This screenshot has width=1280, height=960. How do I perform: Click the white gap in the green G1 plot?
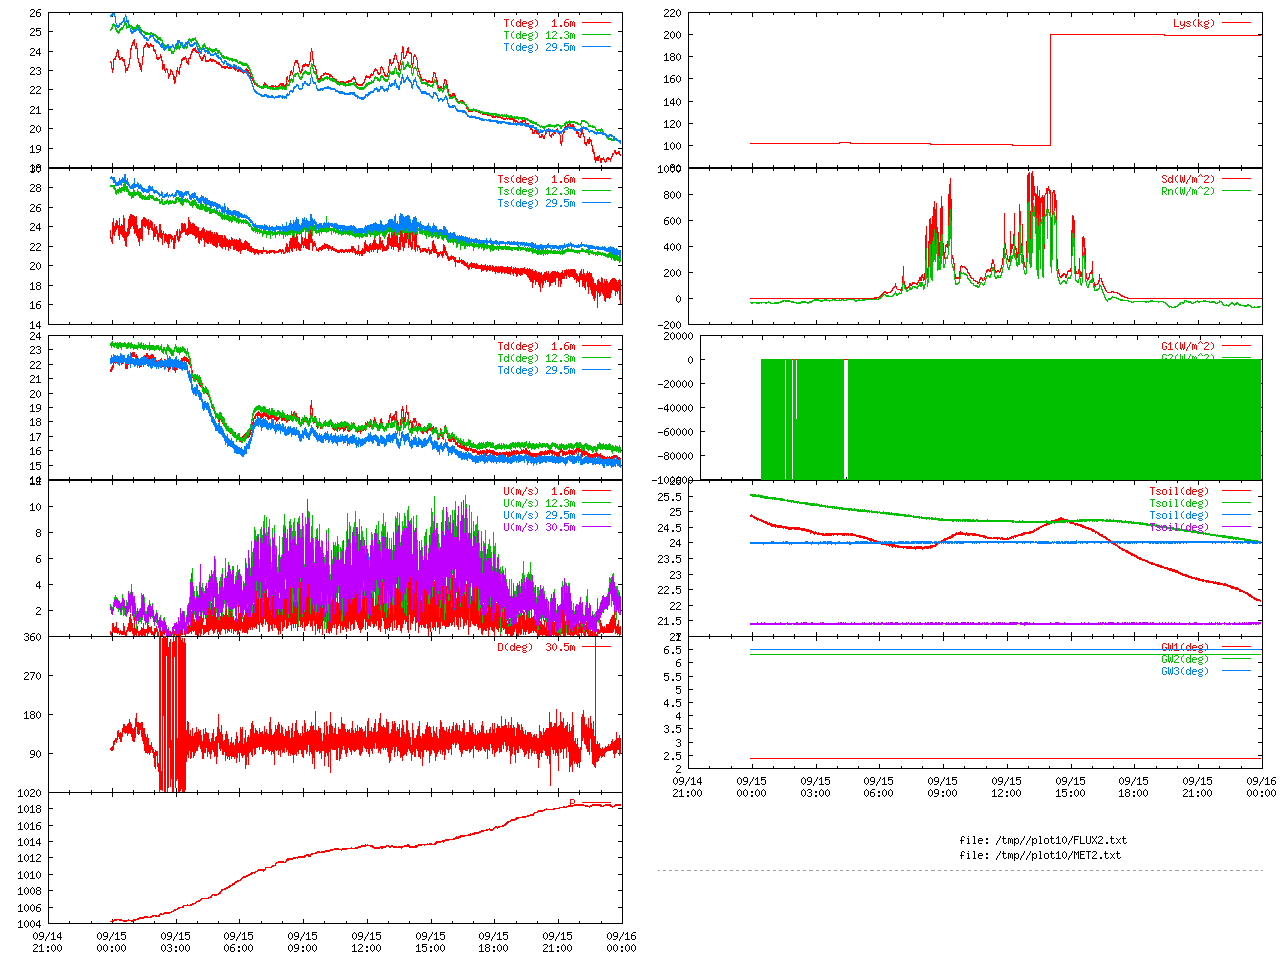tap(846, 420)
